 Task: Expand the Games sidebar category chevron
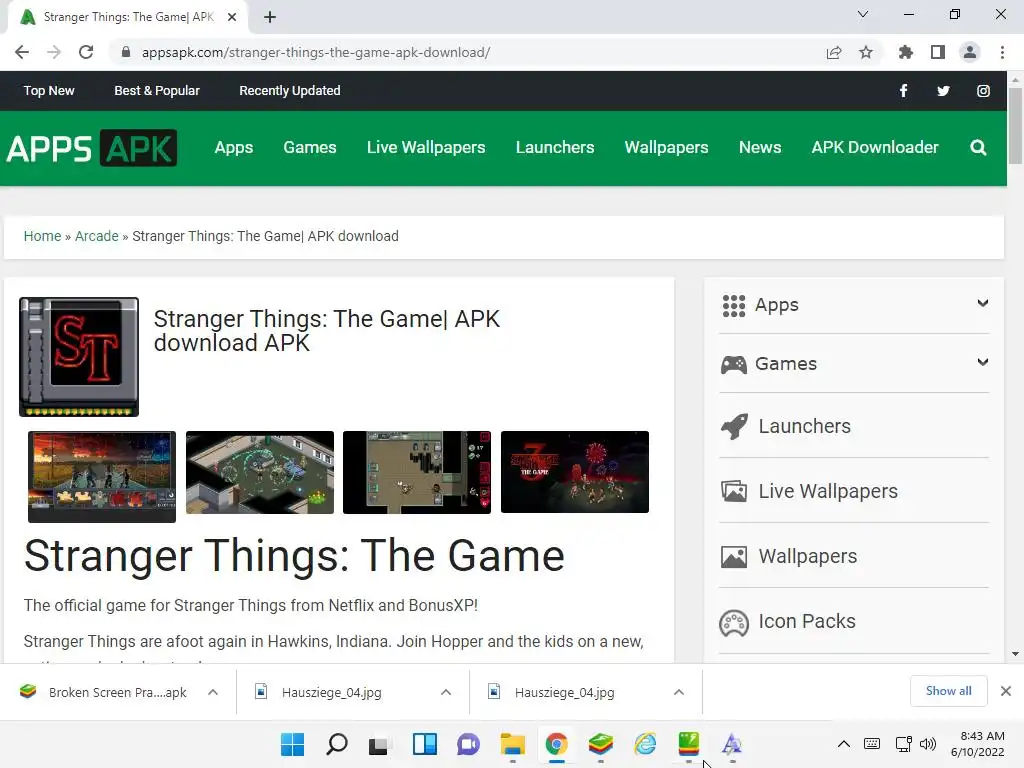tap(982, 362)
